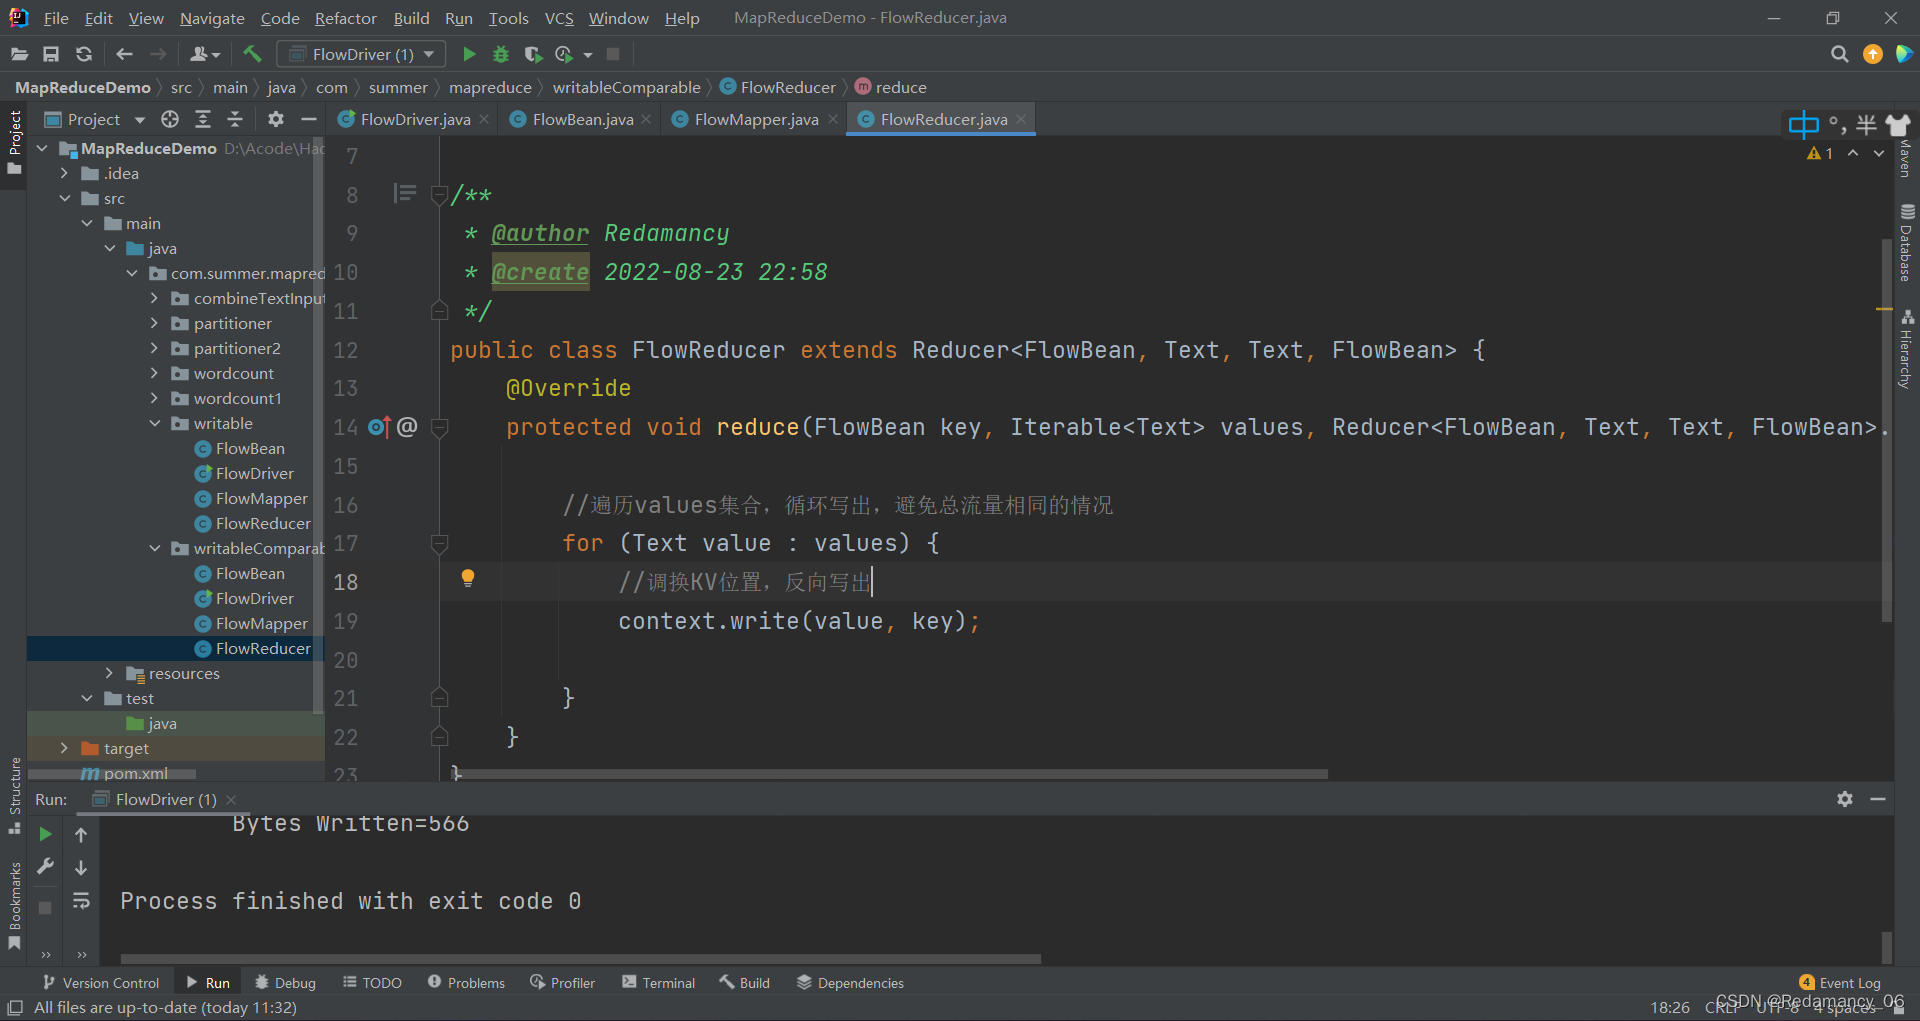Toggle the Bookmarks side tool window
Viewport: 1920px width, 1021px height.
(x=14, y=906)
